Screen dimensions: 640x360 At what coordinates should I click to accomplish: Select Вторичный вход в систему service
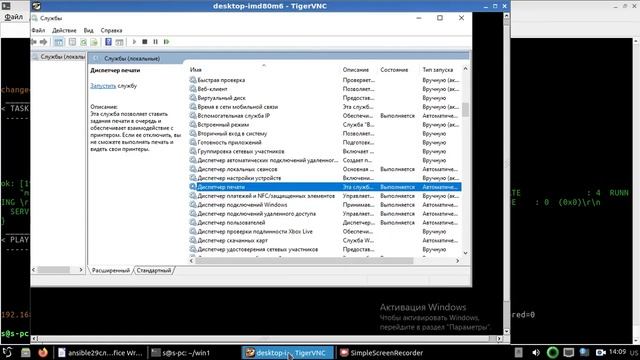tap(232, 133)
